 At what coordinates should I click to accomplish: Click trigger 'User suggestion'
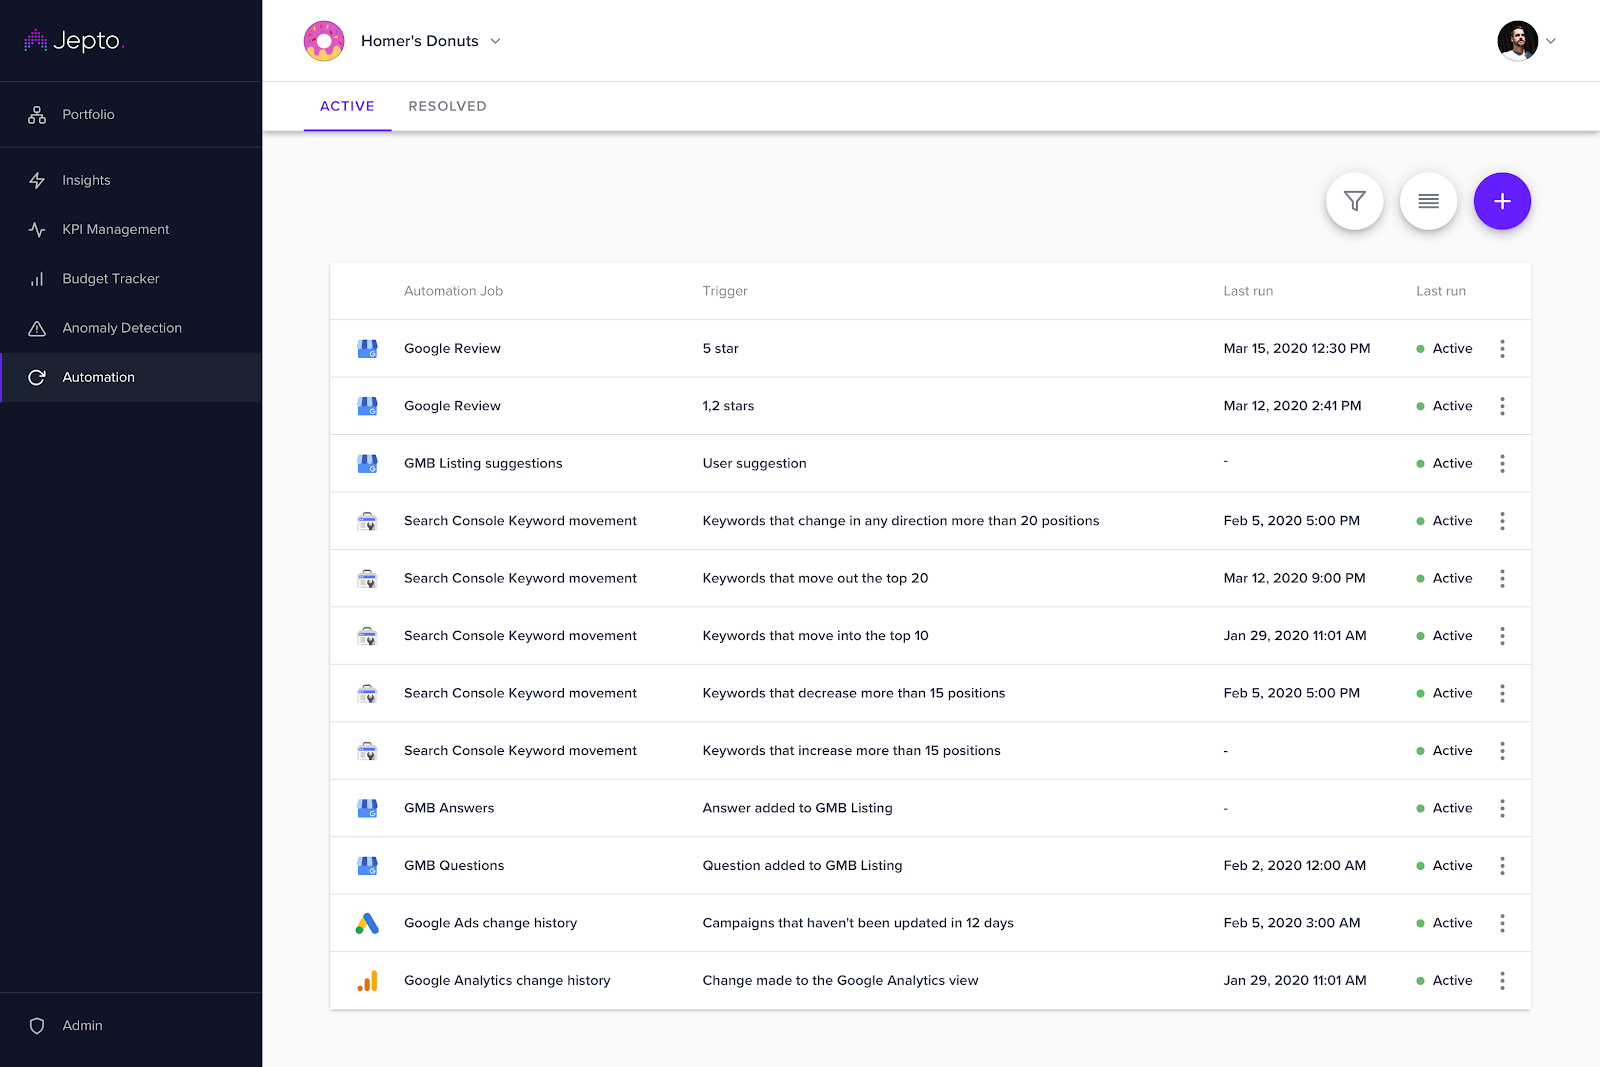(754, 463)
